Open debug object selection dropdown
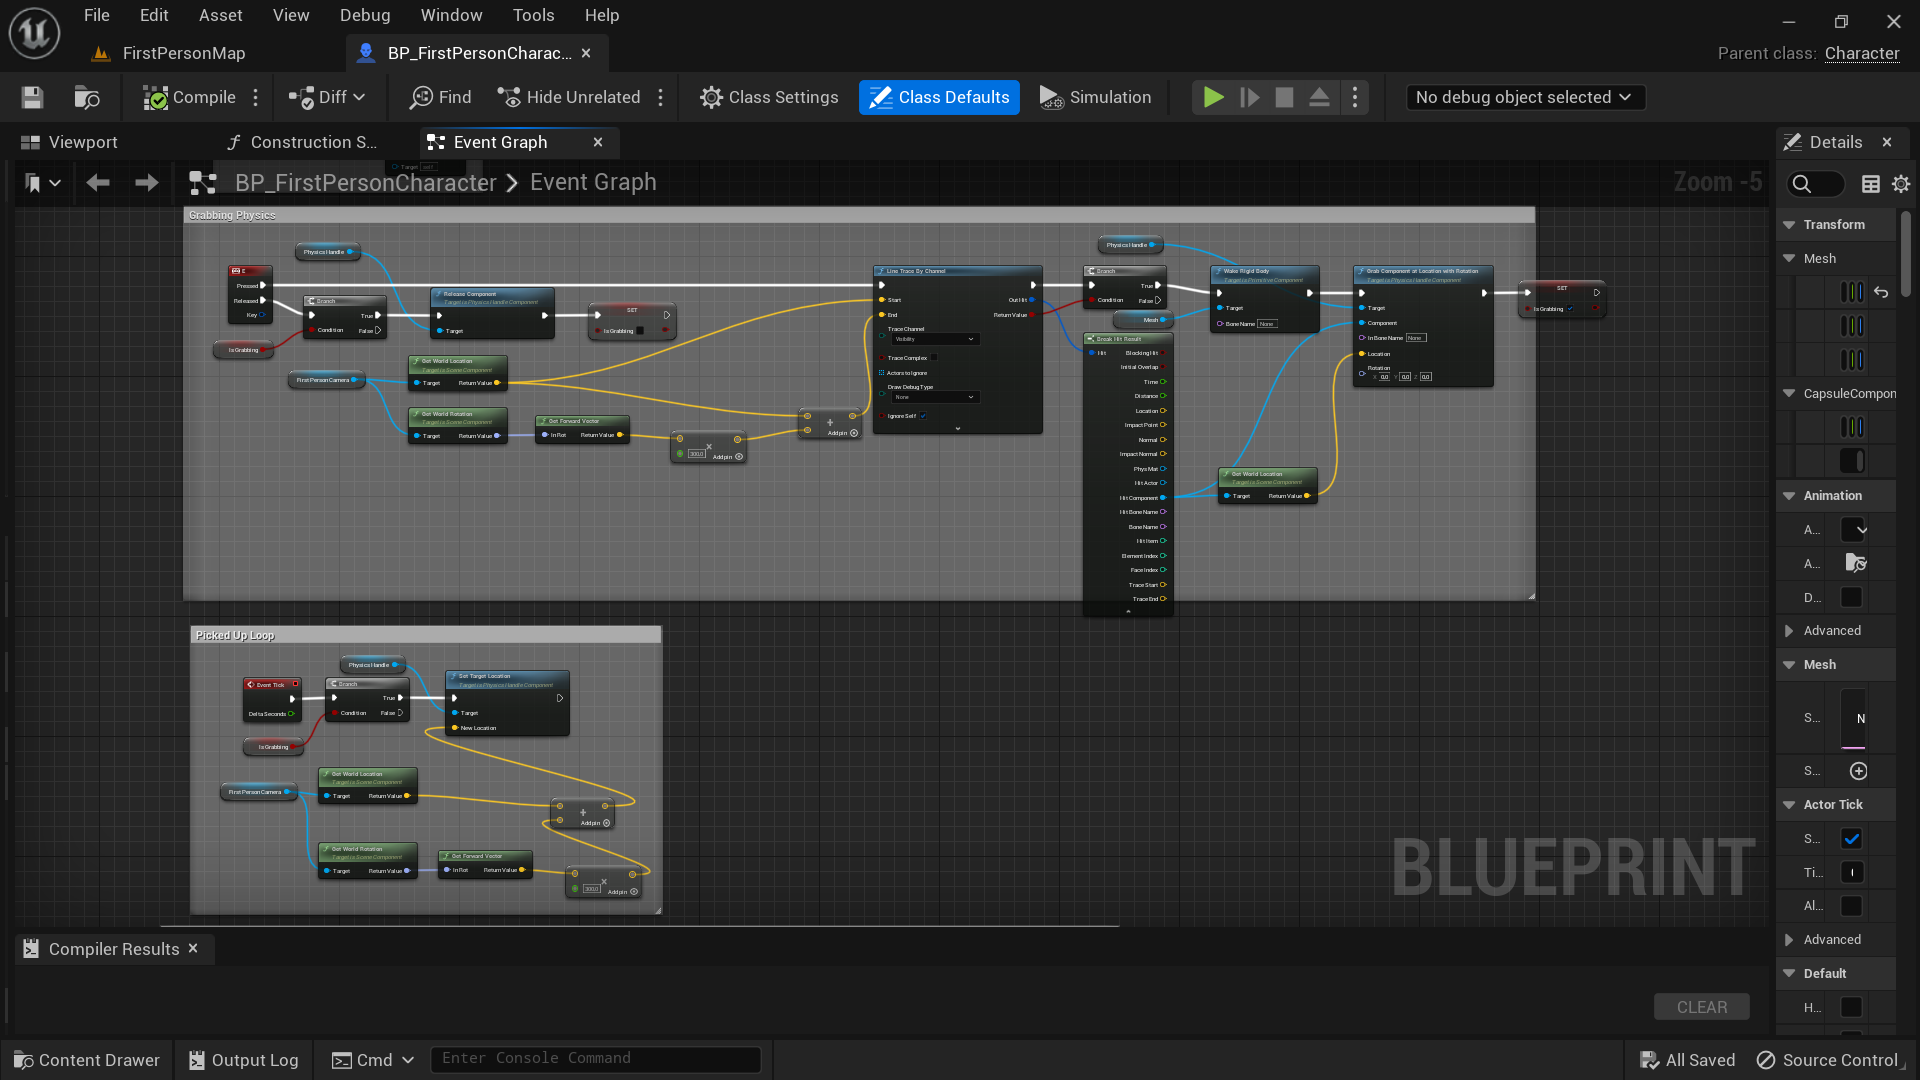Image resolution: width=1920 pixels, height=1080 pixels. pyautogui.click(x=1524, y=97)
